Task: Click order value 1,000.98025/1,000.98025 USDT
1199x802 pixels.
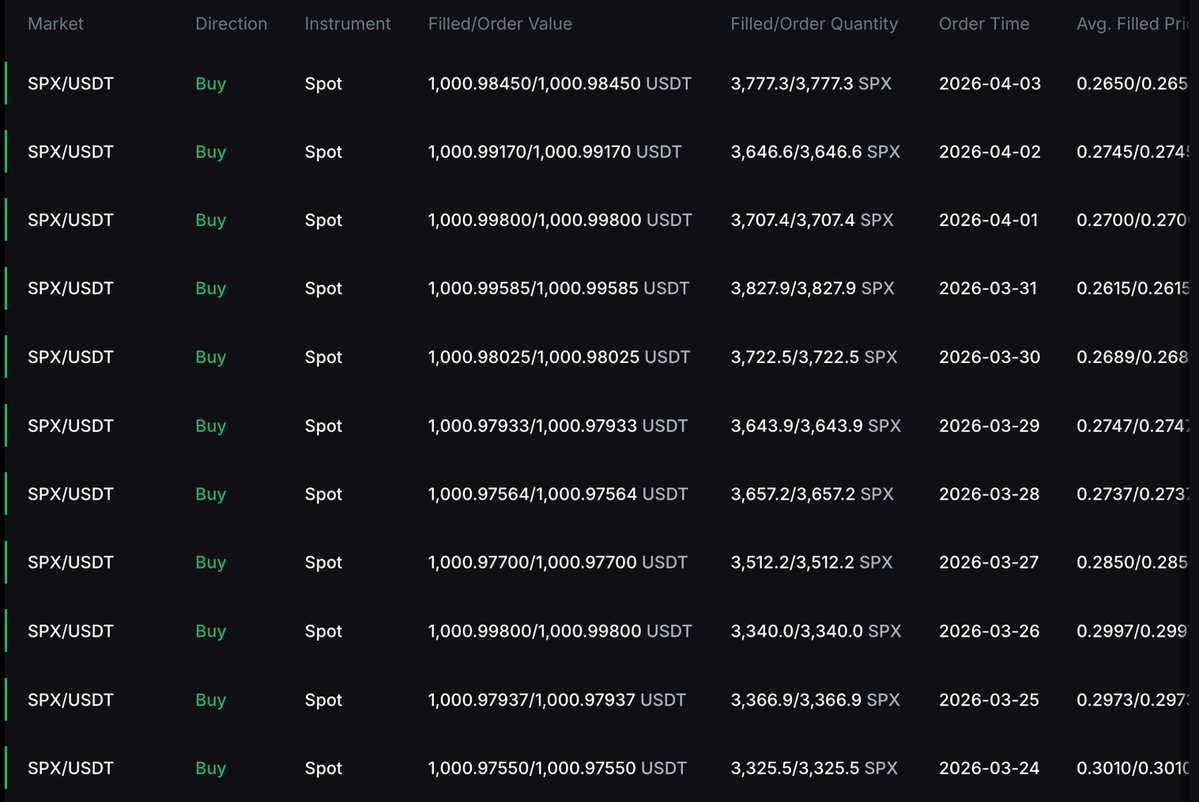Action: 558,357
